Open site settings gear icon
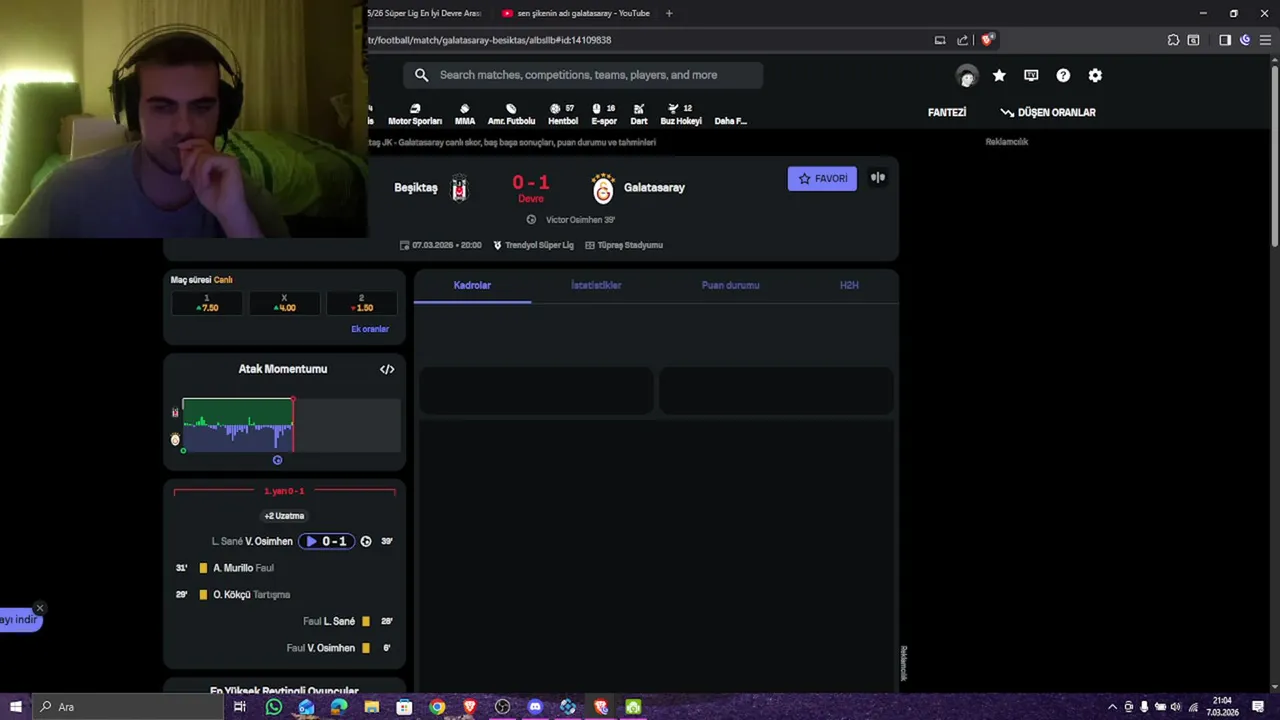 [1095, 75]
